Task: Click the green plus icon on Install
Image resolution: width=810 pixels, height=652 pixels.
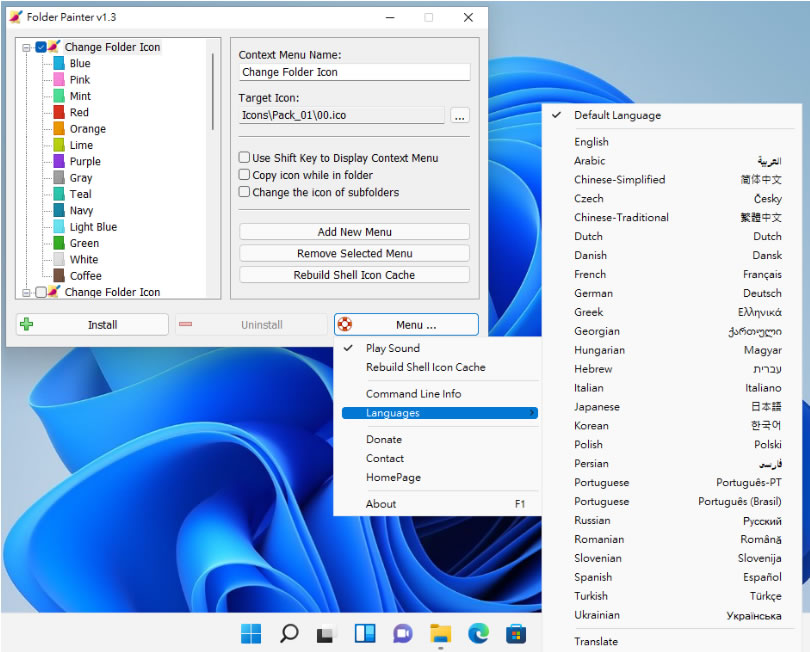Action: coord(26,324)
